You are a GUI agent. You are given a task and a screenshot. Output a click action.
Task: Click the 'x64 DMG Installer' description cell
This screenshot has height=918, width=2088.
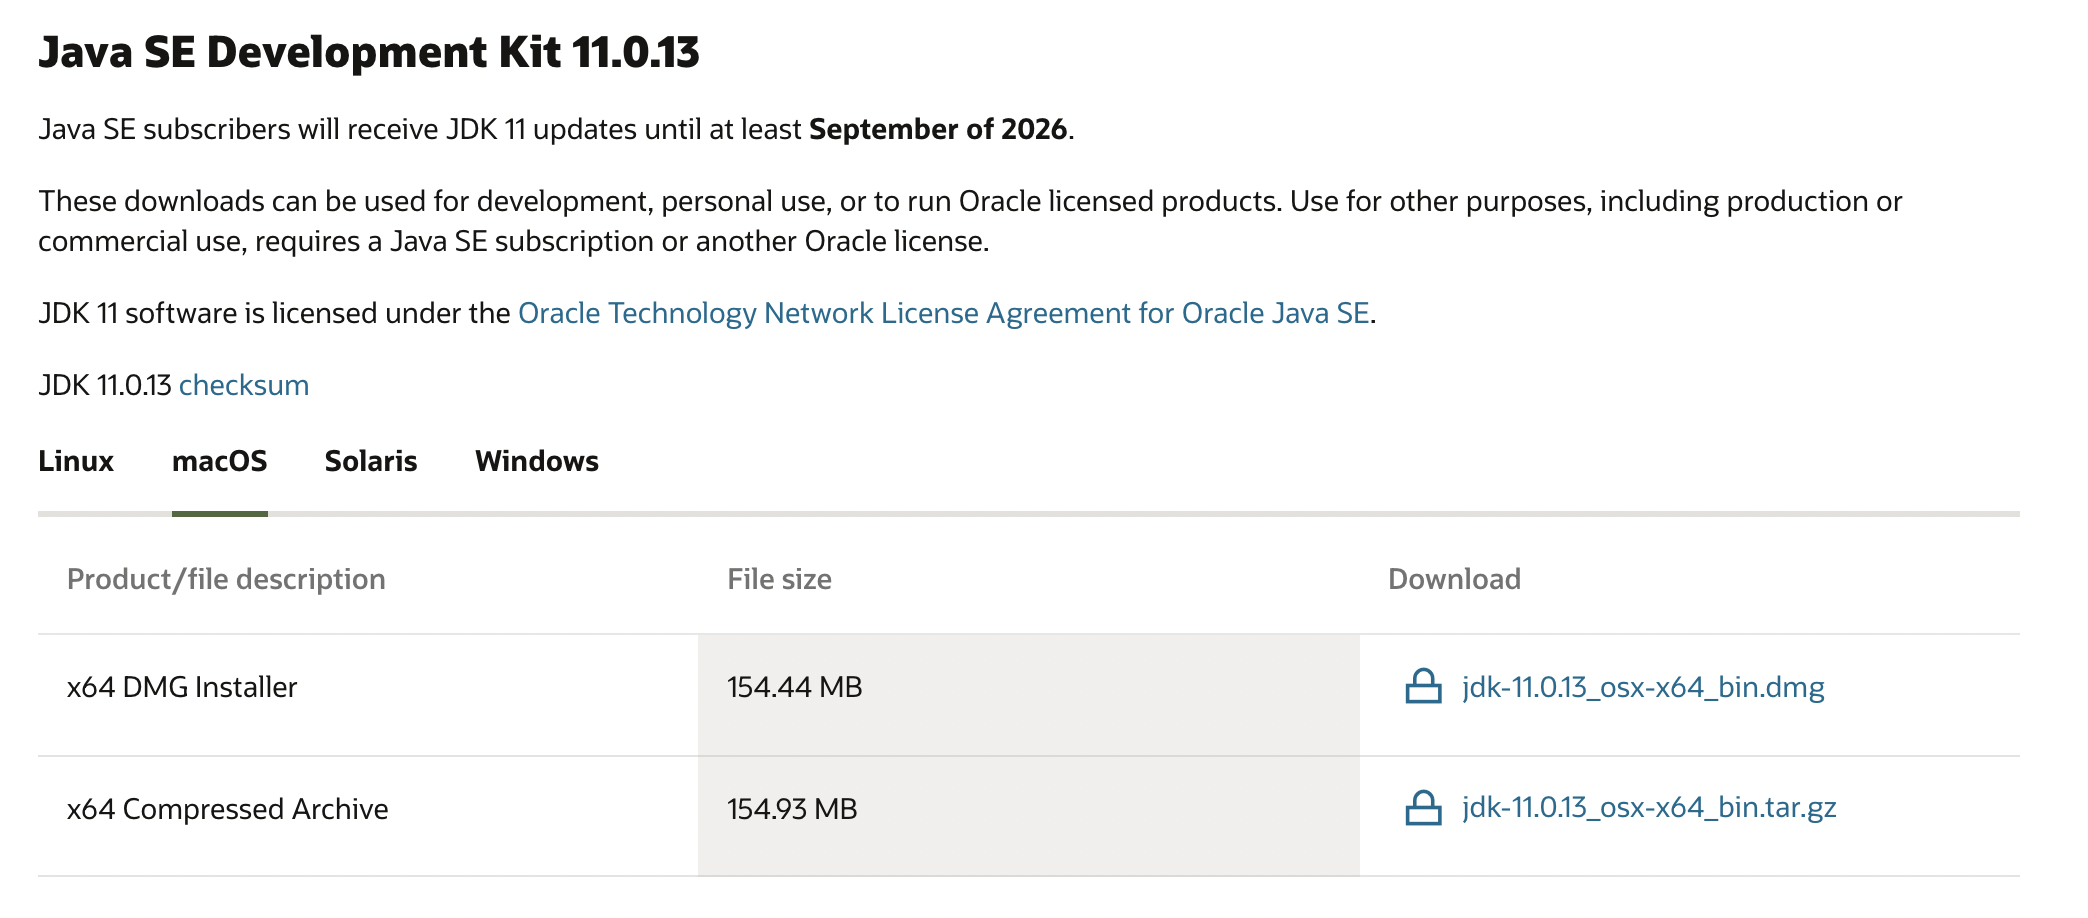point(368,695)
